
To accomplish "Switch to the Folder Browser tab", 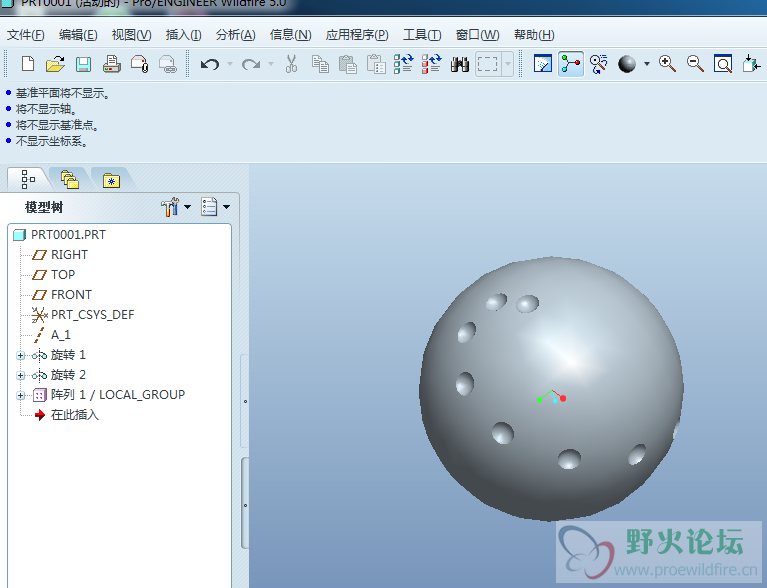I will (69, 180).
